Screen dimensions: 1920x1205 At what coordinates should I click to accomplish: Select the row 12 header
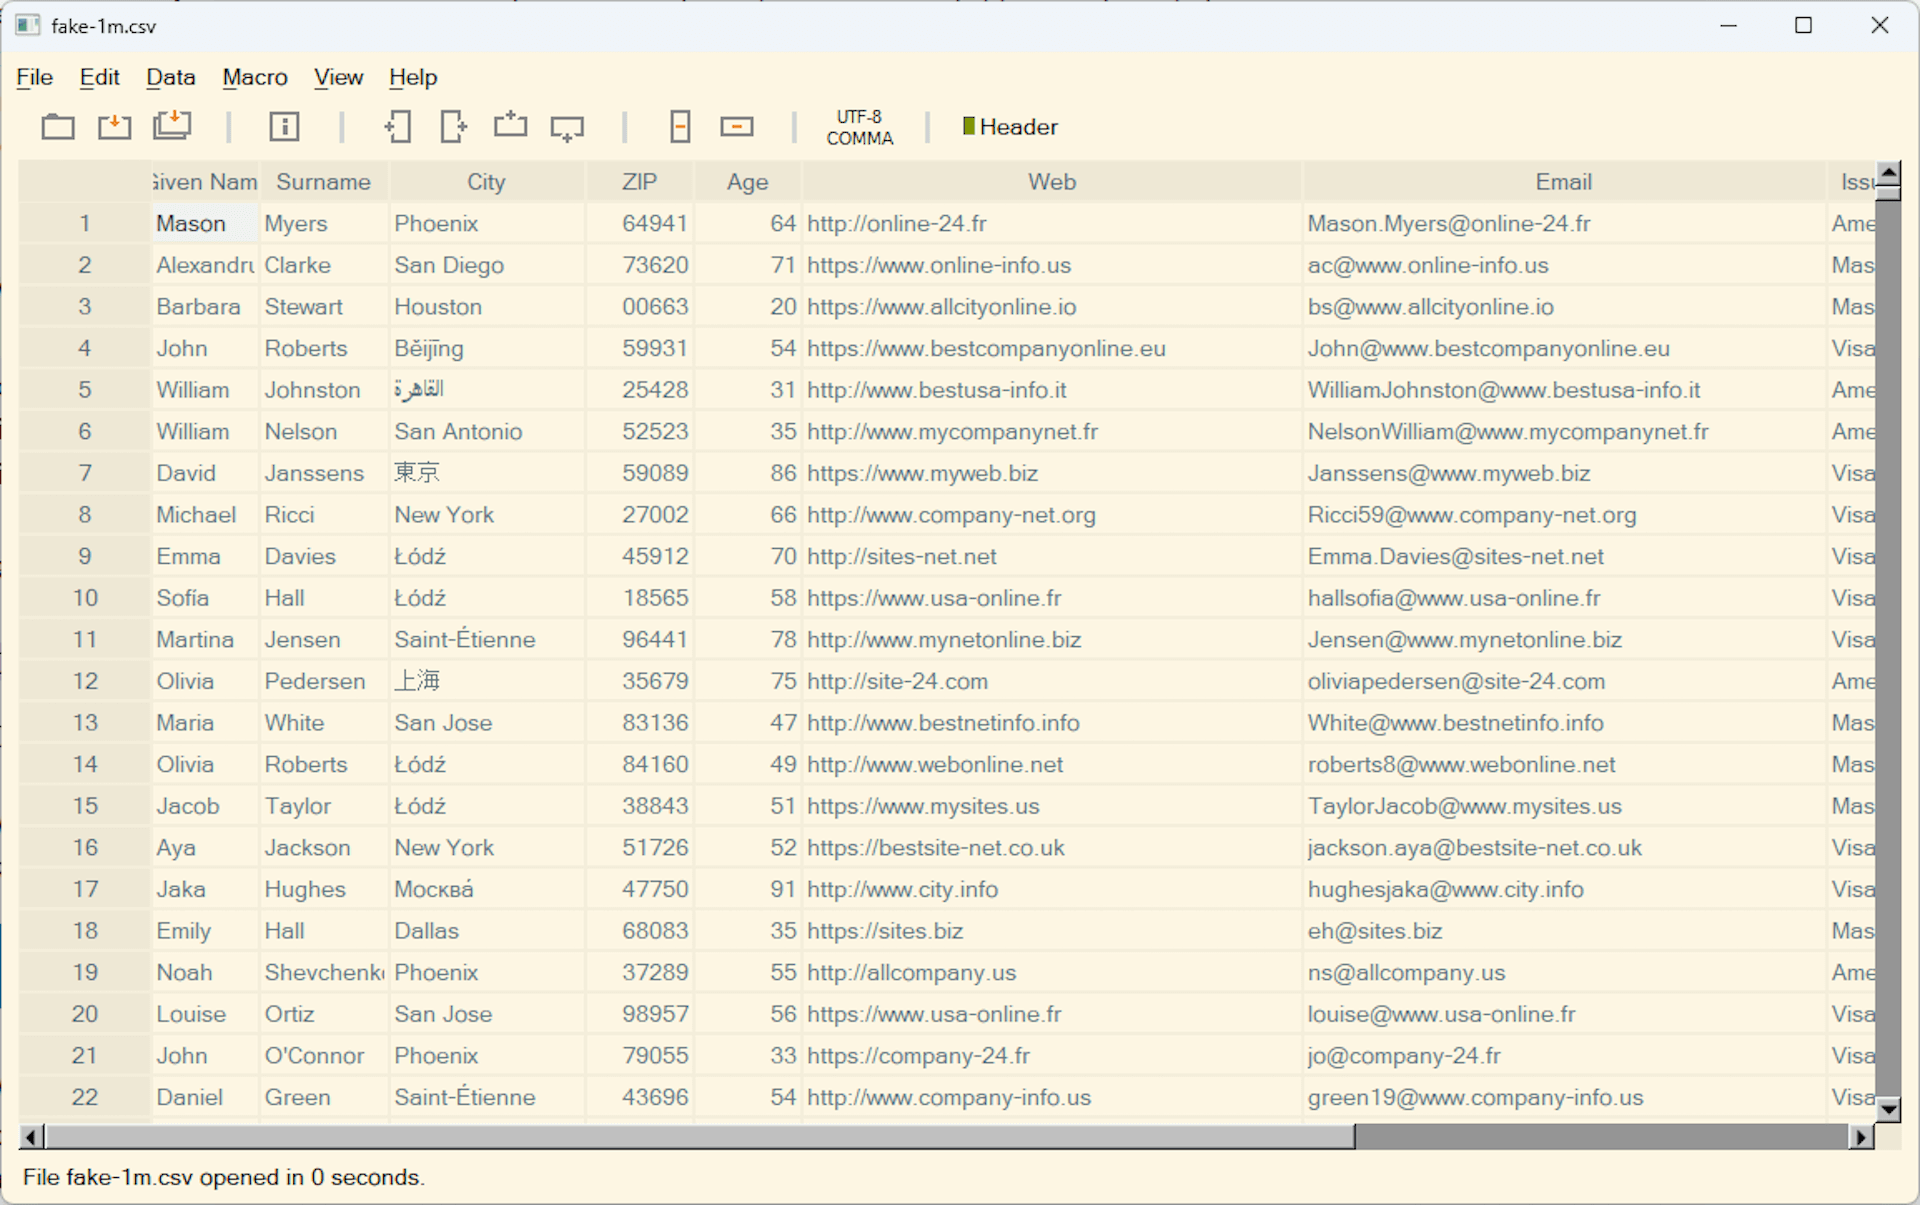(x=85, y=681)
